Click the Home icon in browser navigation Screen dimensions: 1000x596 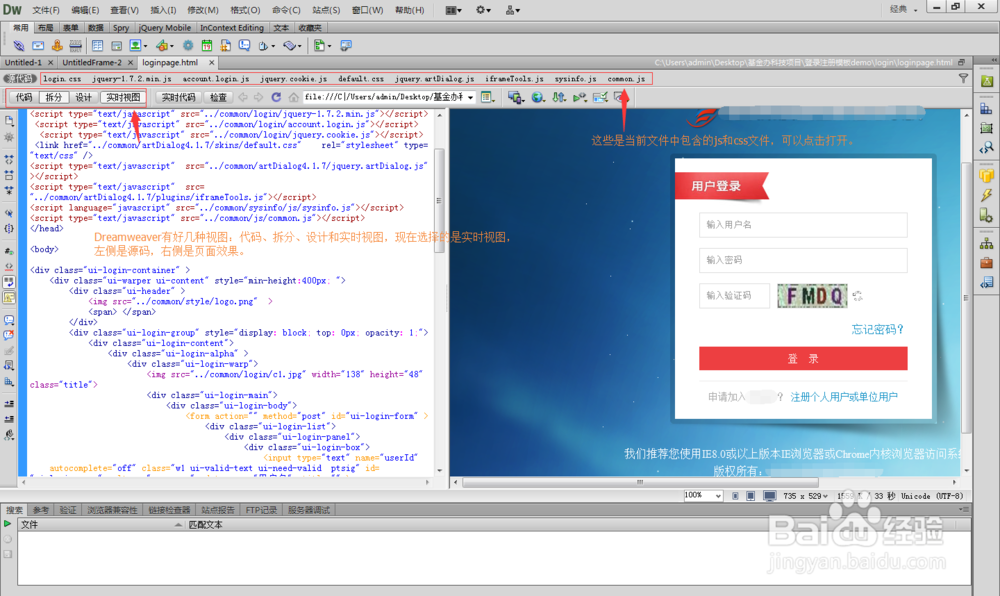coord(293,97)
